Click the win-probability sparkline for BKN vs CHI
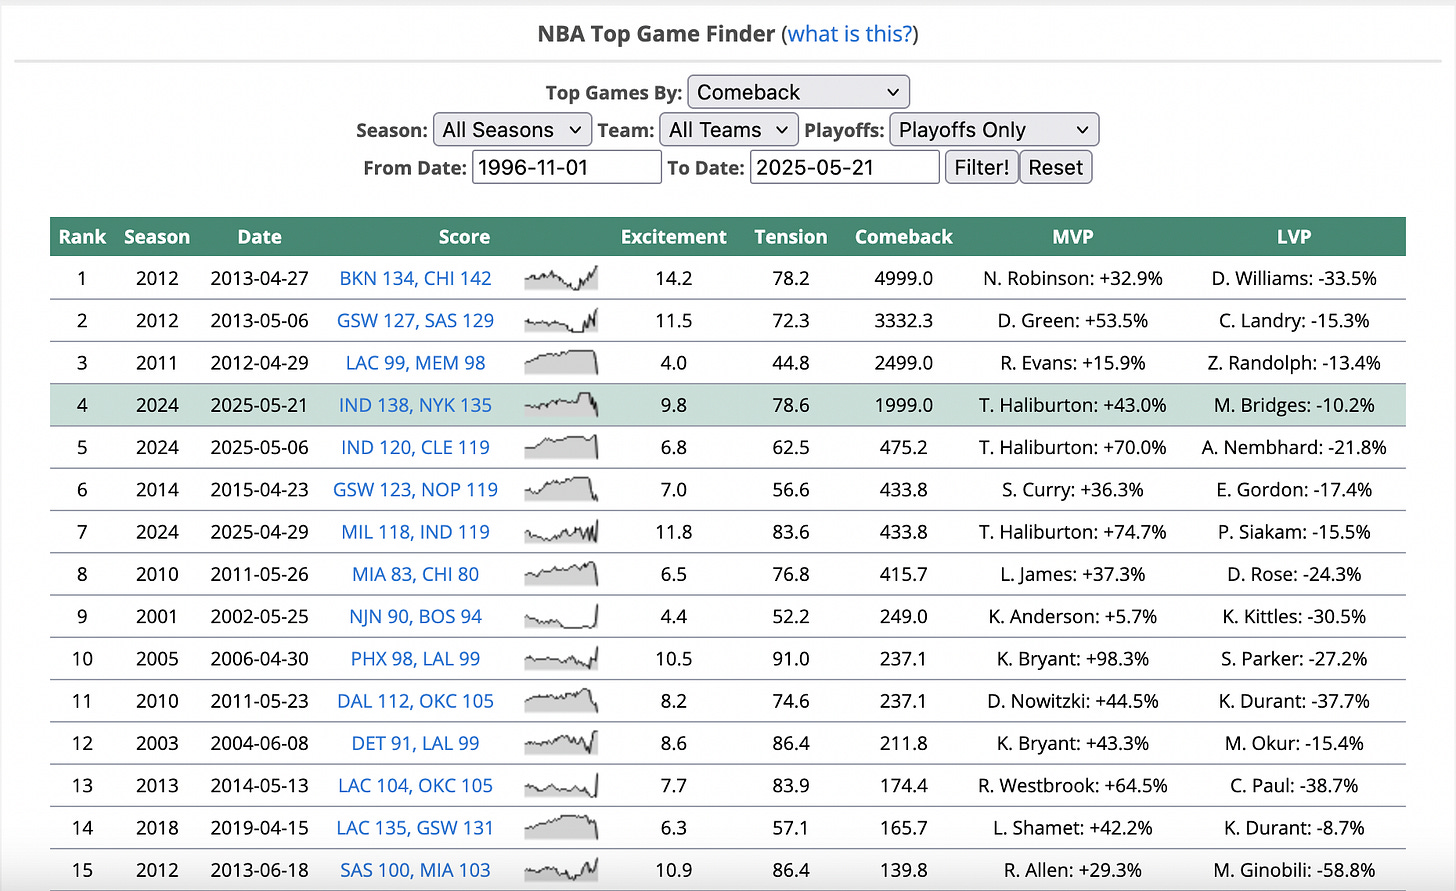The image size is (1456, 891). (x=561, y=278)
